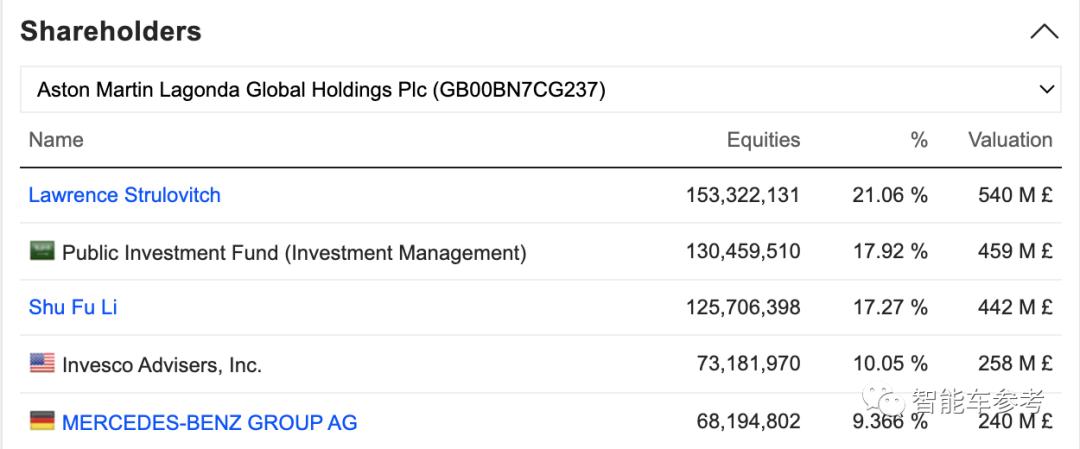Screen dimensions: 1080x449
Task: Select Invesco Advisers, Inc. row text
Action: [x=162, y=365]
